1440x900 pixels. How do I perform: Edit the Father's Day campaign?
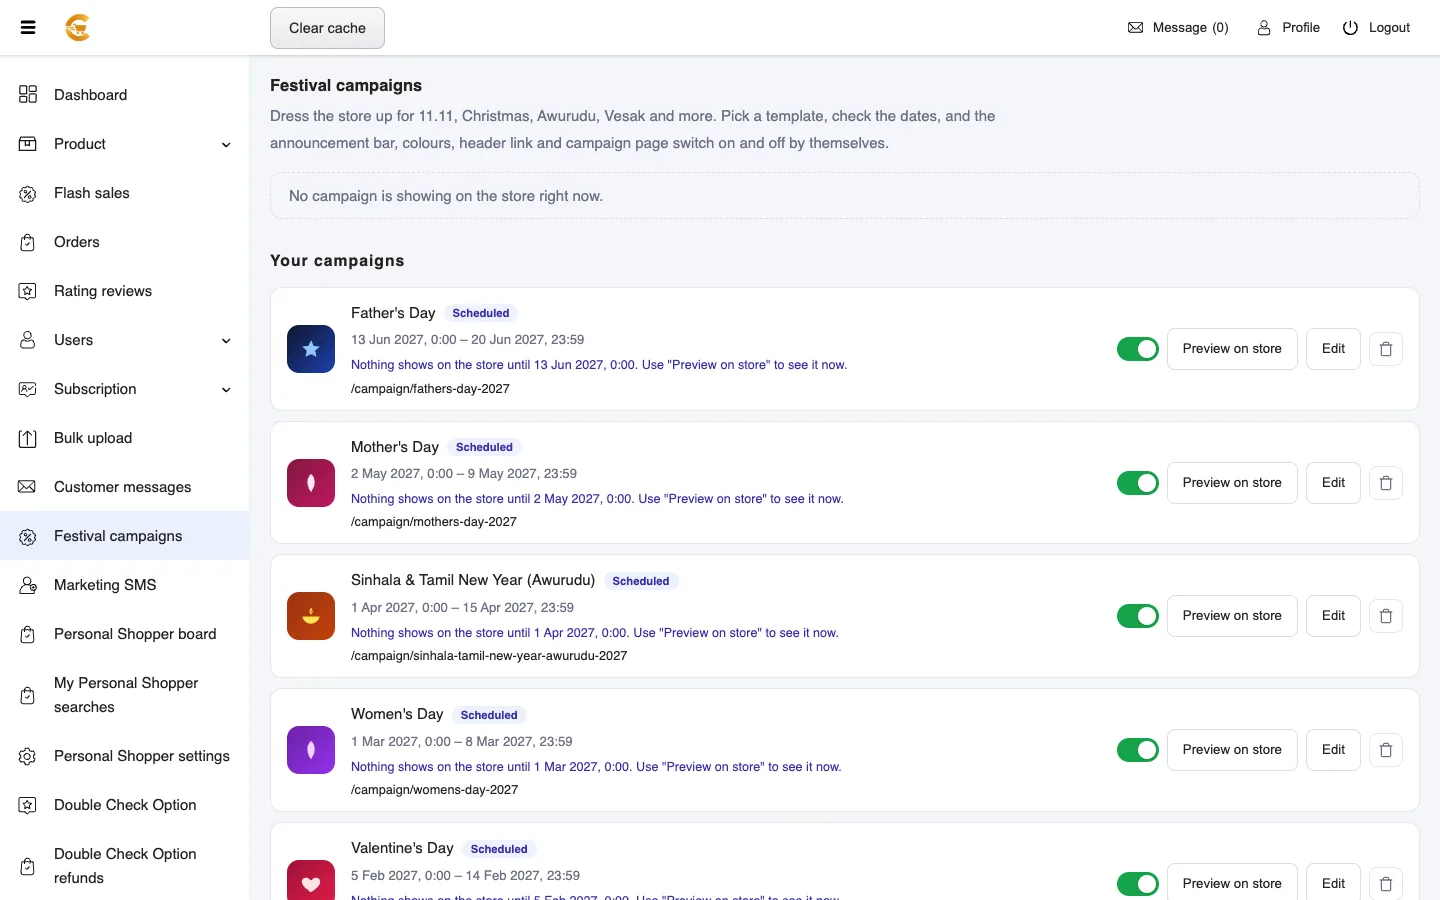point(1333,349)
